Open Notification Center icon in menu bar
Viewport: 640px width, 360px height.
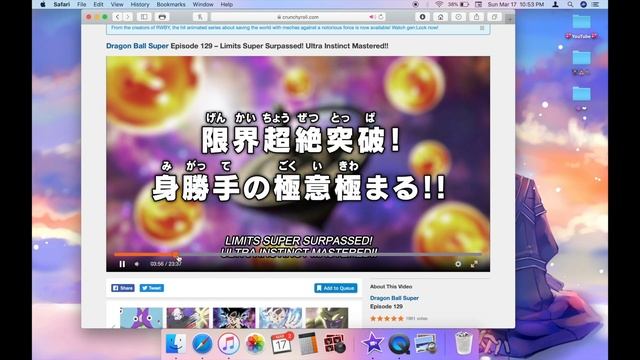596,4
